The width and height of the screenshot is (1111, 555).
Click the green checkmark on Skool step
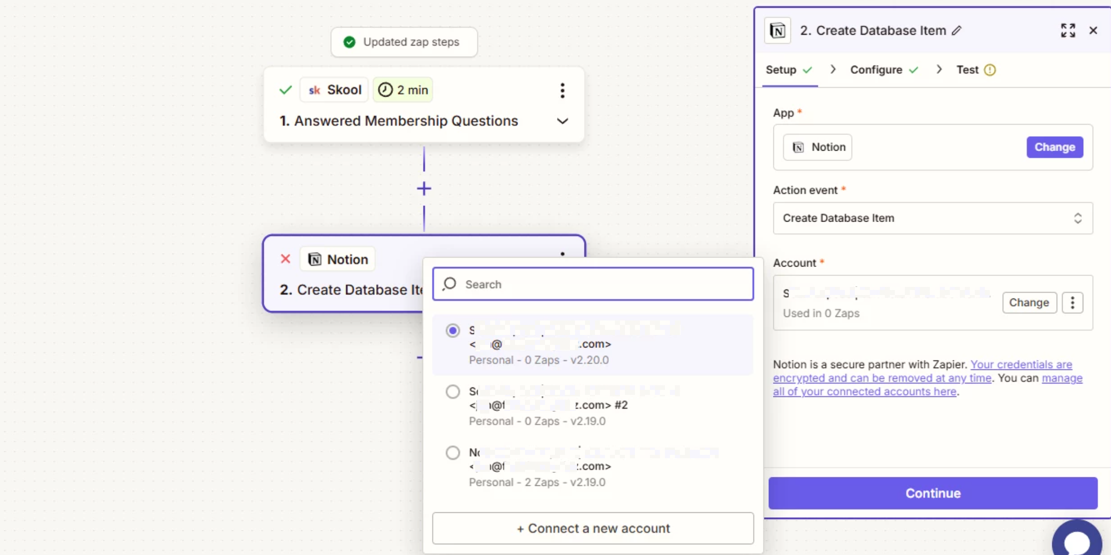point(286,90)
